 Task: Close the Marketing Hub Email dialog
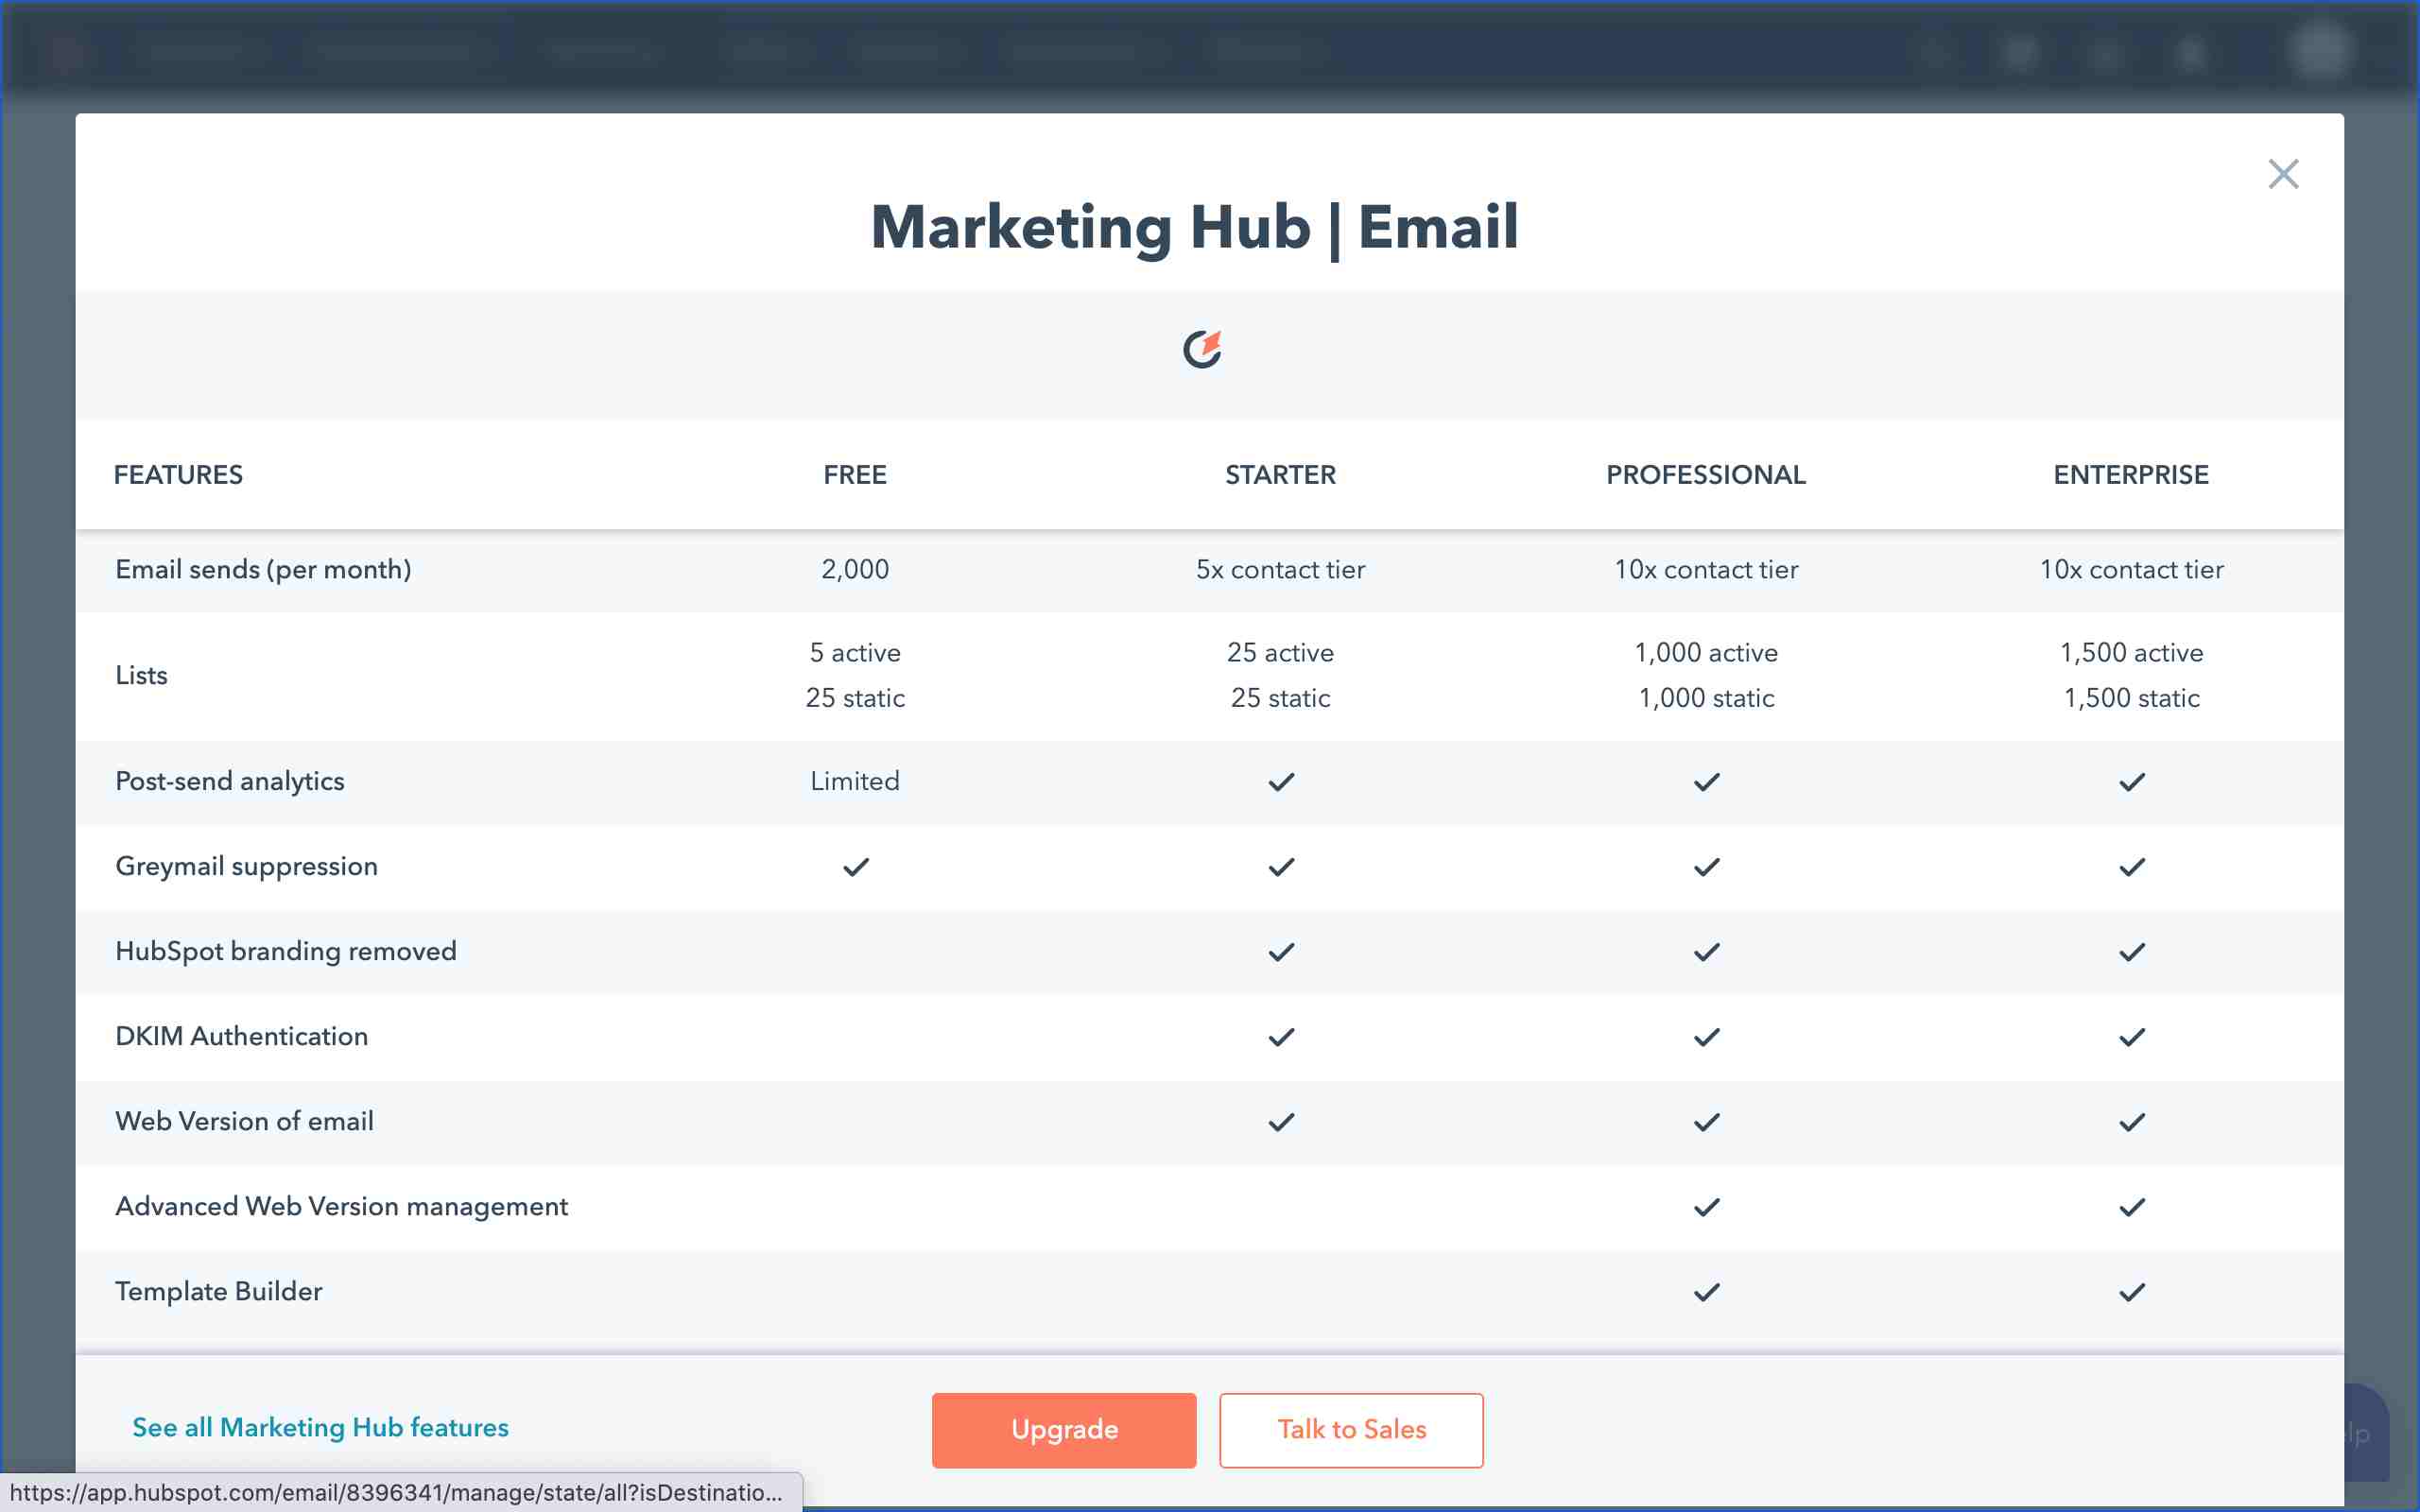[2283, 174]
